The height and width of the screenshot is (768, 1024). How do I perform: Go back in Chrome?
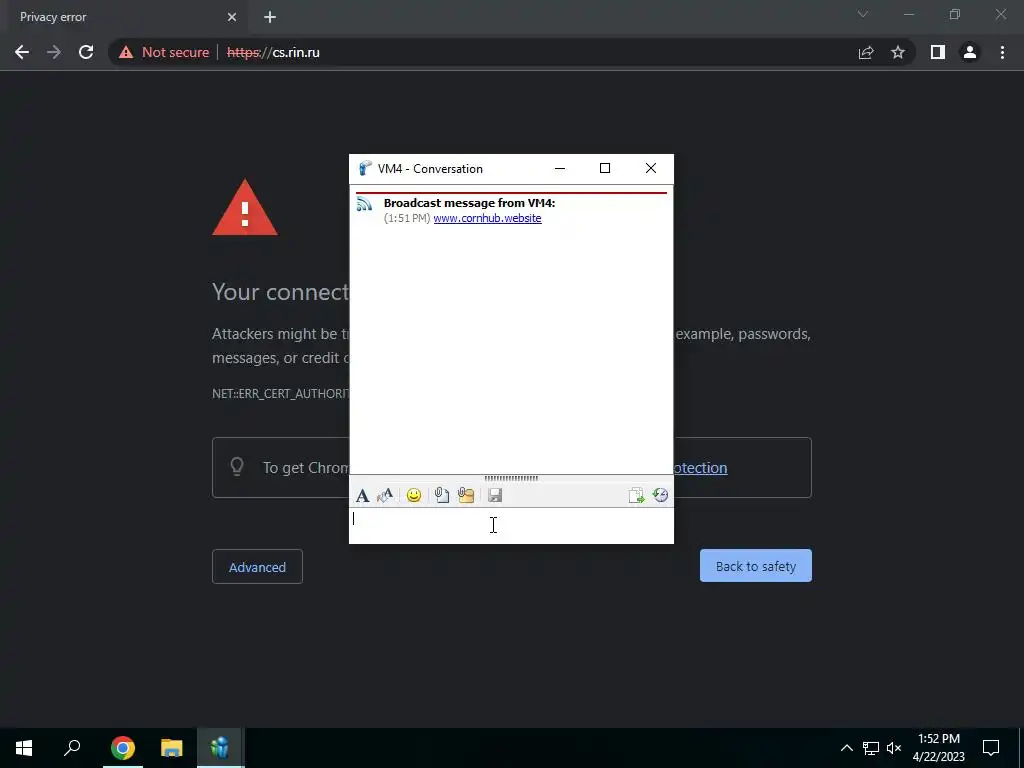pos(22,52)
